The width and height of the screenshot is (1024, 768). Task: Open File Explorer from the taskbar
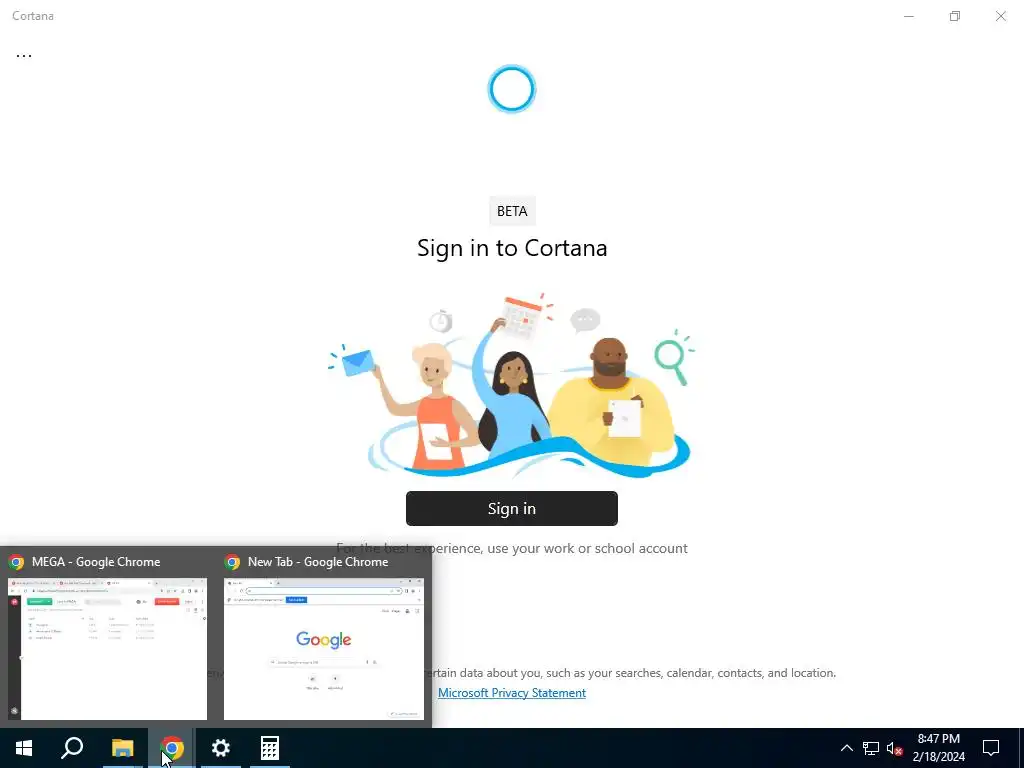122,748
